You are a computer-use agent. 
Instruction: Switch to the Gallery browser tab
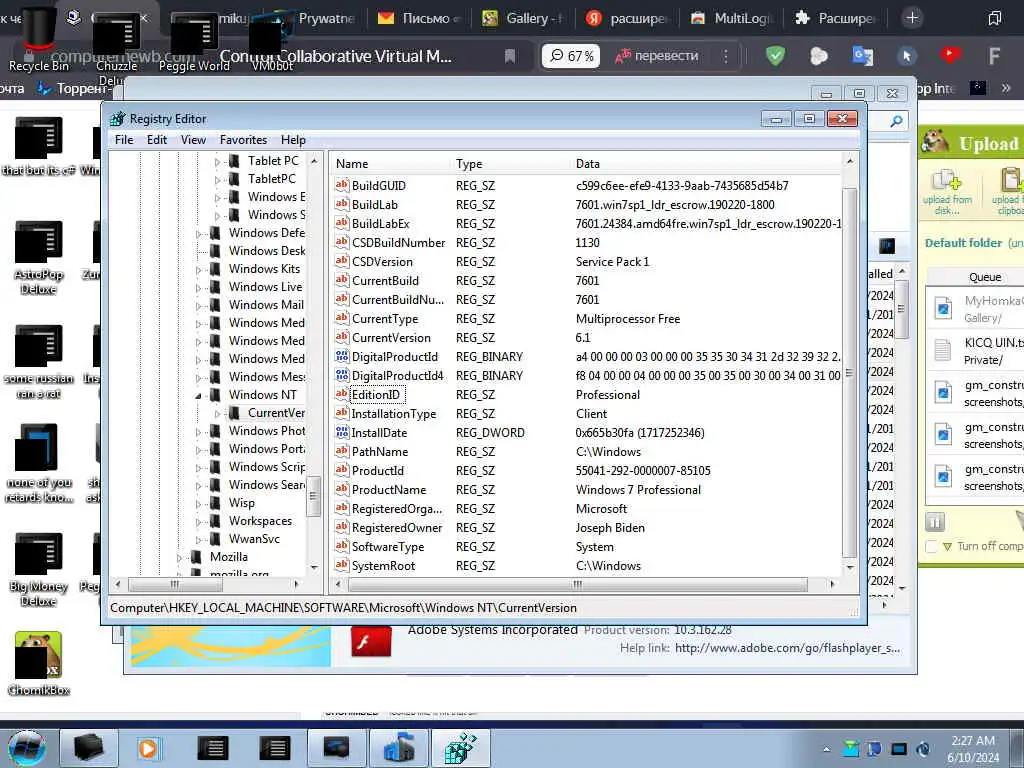click(522, 18)
